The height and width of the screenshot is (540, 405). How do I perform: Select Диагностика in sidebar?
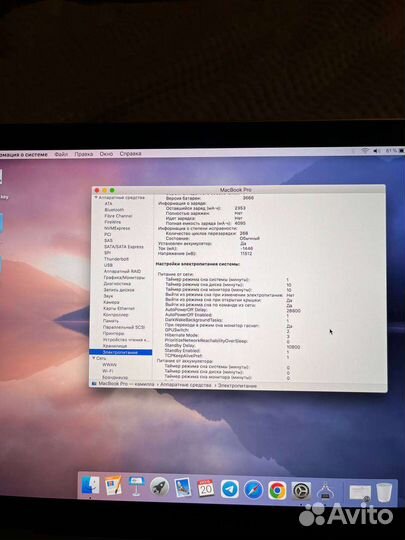click(117, 283)
